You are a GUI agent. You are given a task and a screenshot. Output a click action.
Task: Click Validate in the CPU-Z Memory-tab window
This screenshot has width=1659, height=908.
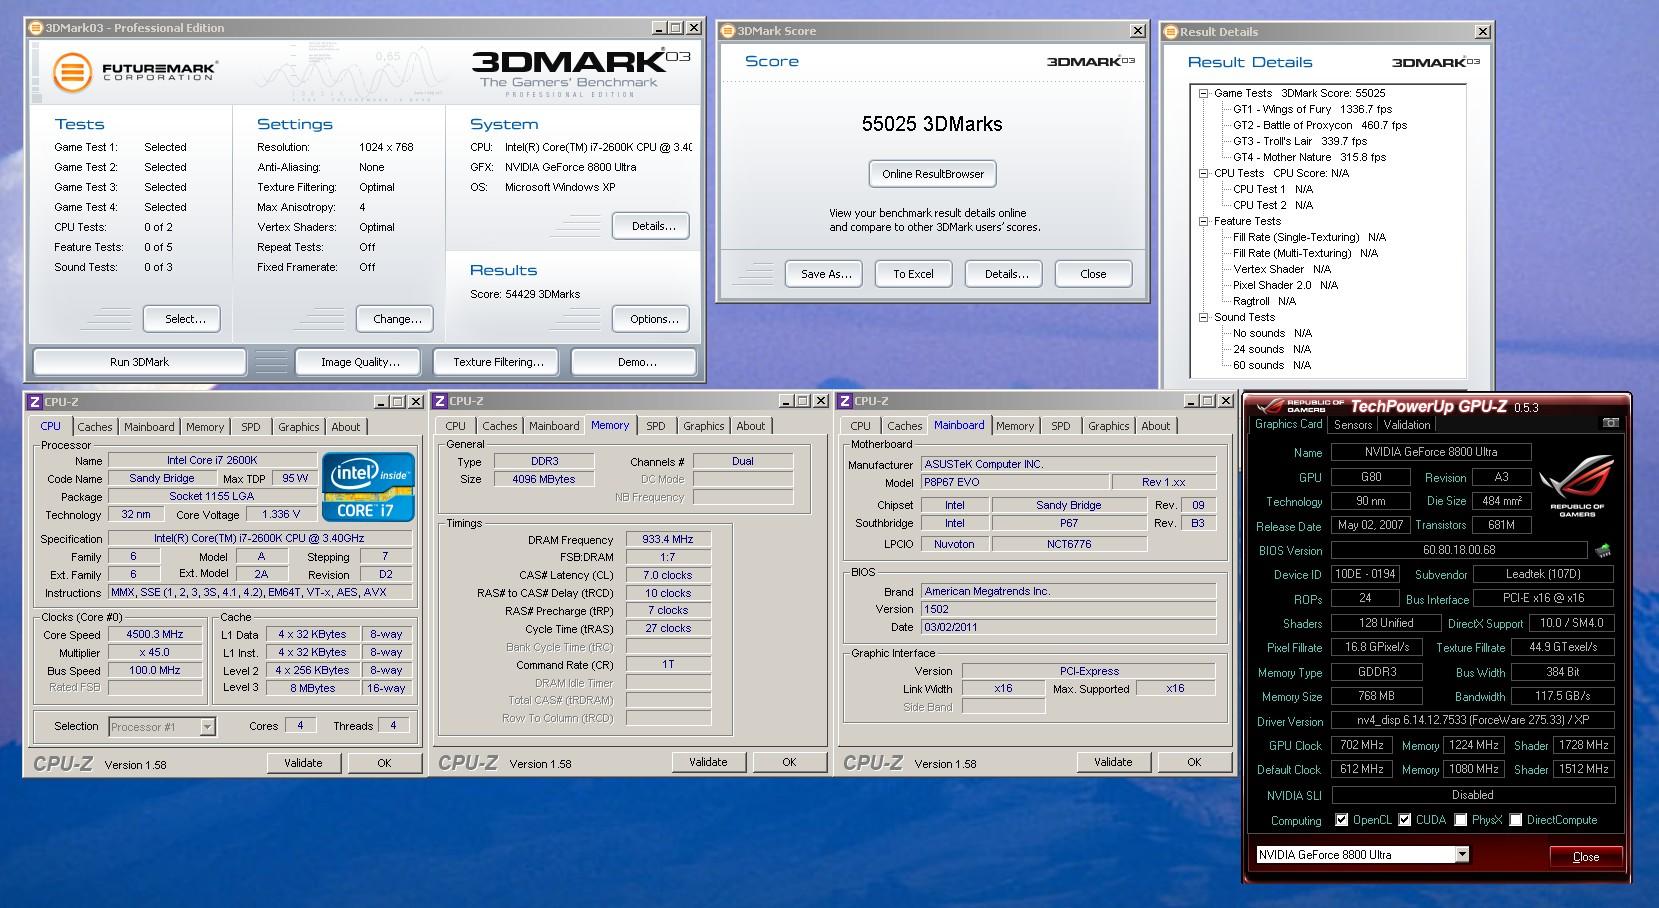pyautogui.click(x=708, y=762)
